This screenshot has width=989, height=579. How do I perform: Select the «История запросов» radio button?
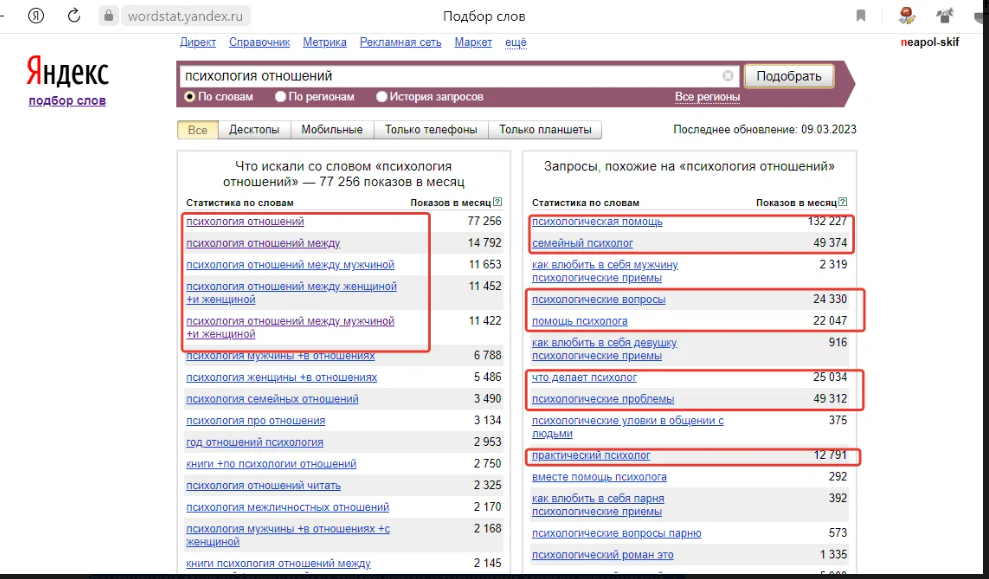382,97
